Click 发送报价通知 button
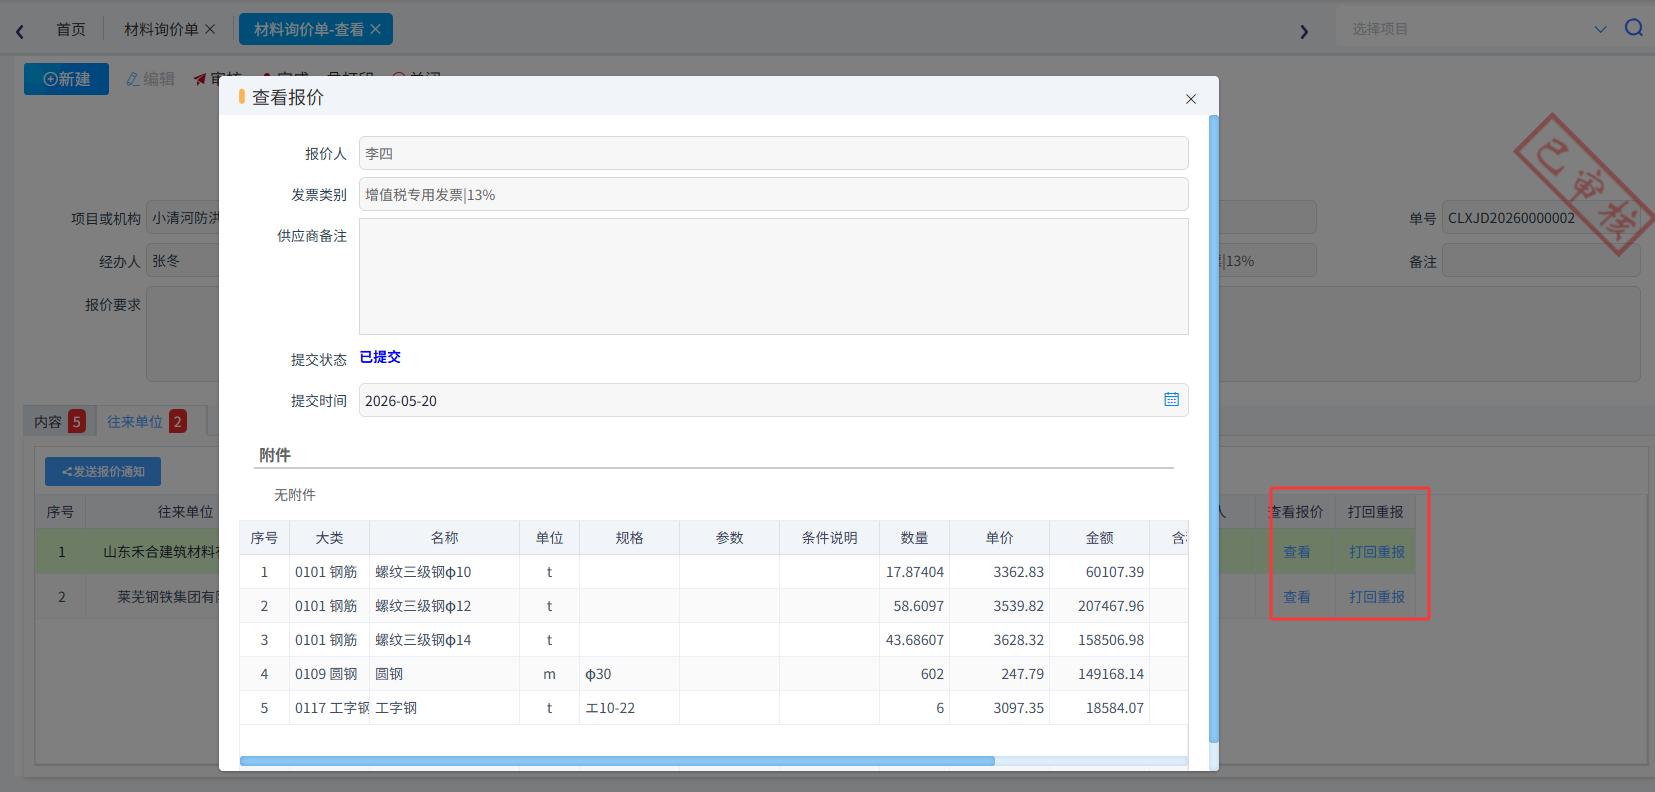This screenshot has height=792, width=1655. pos(103,471)
